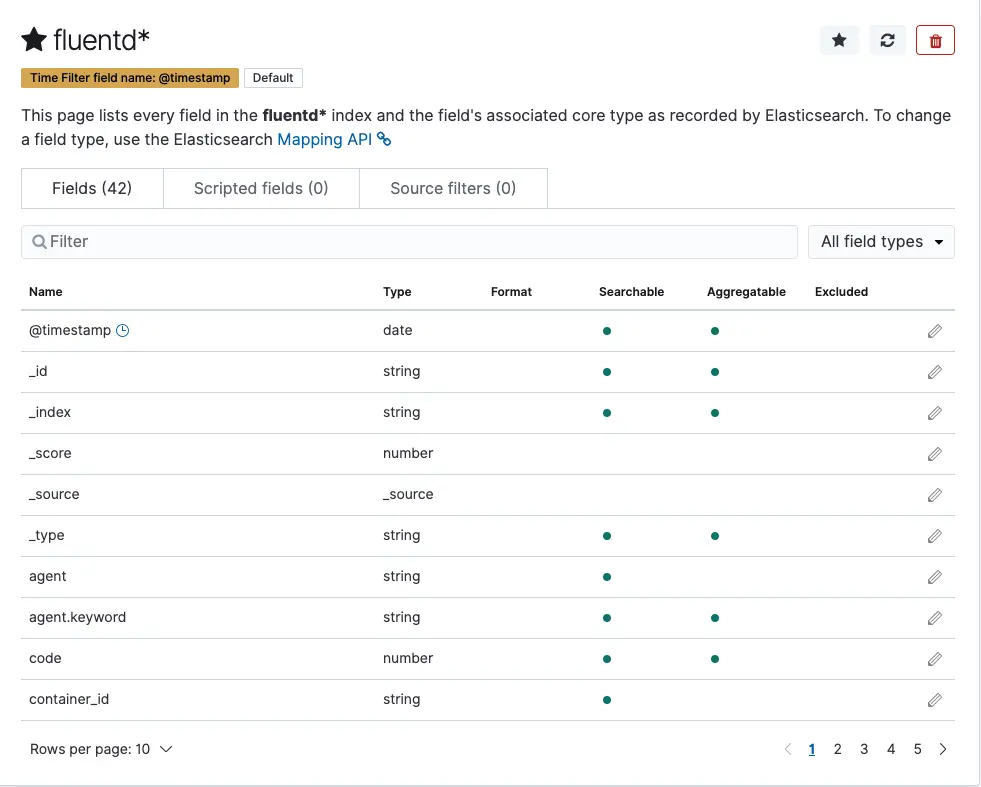The width and height of the screenshot is (981, 787).
Task: Click the clock icon beside @timestamp
Action: [x=123, y=331]
